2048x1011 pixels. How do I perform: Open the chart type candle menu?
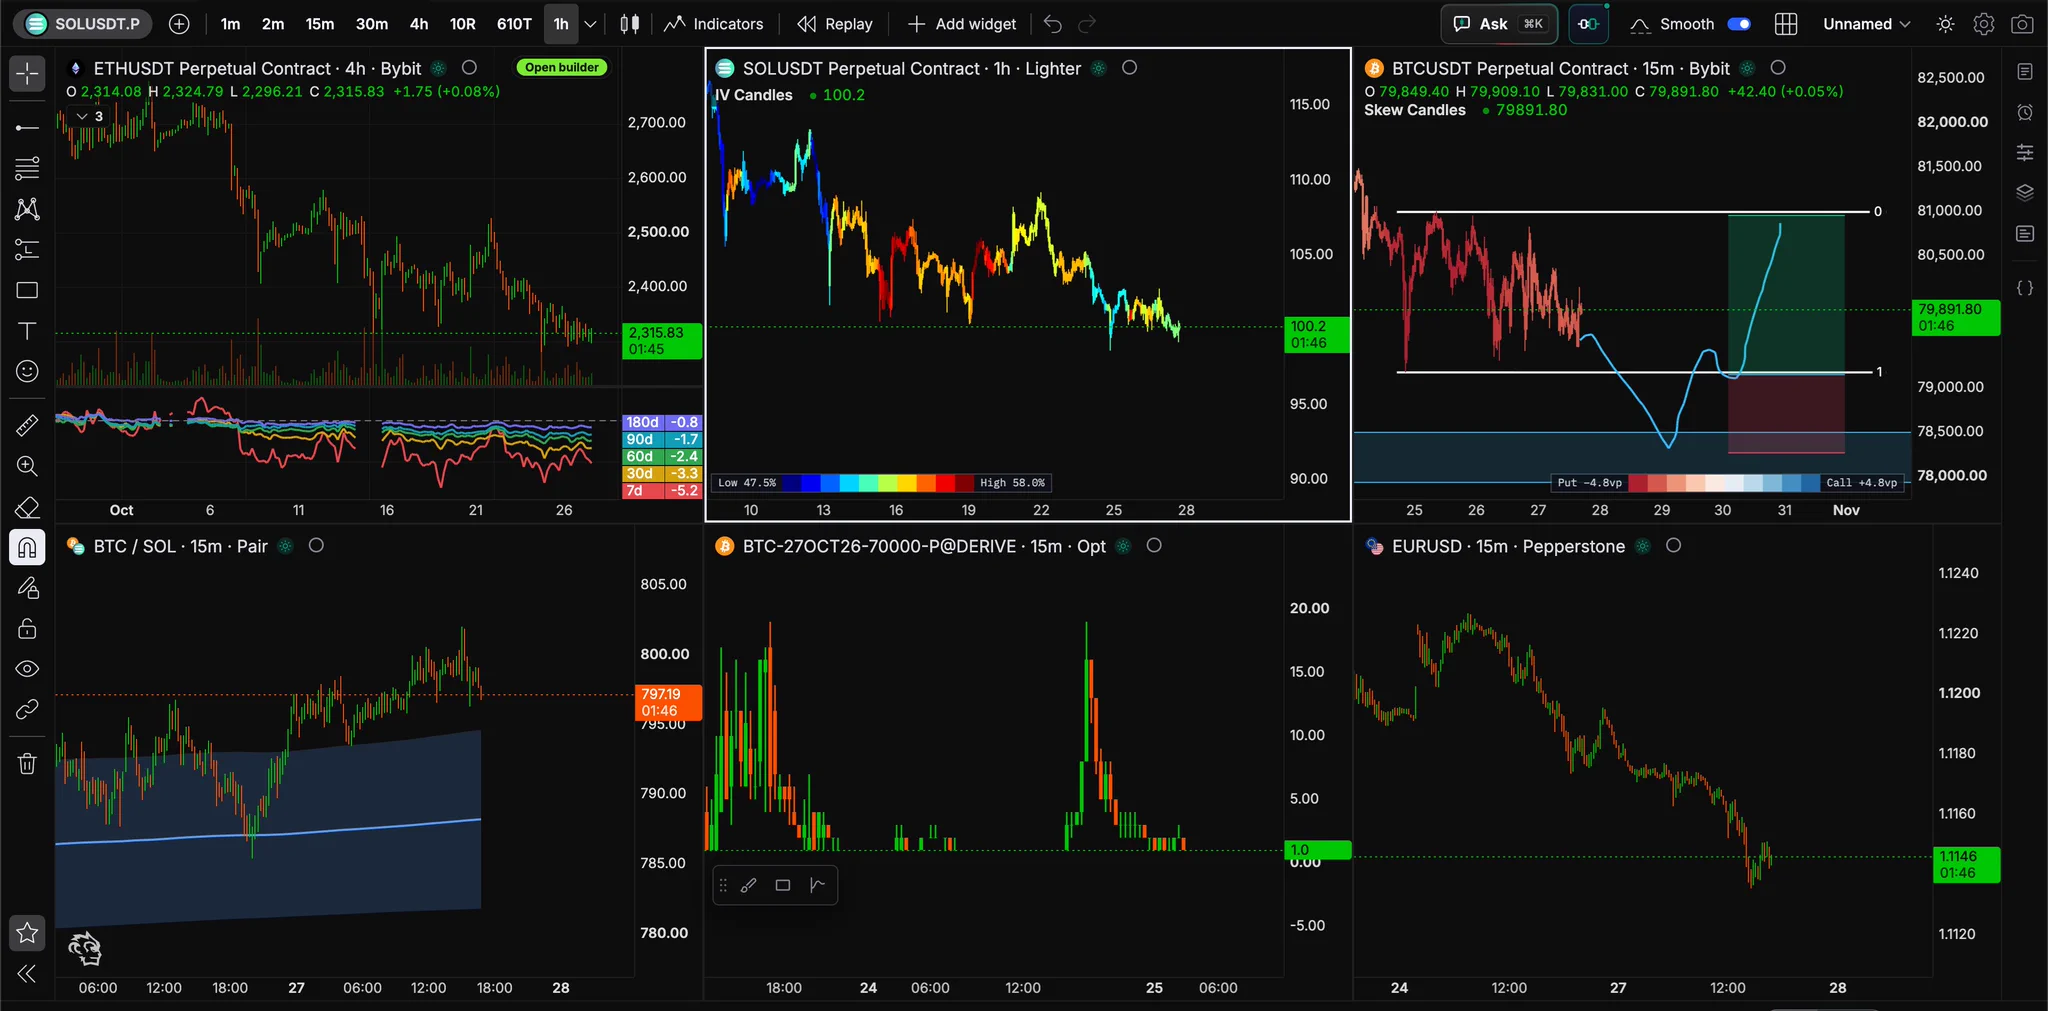click(x=629, y=24)
